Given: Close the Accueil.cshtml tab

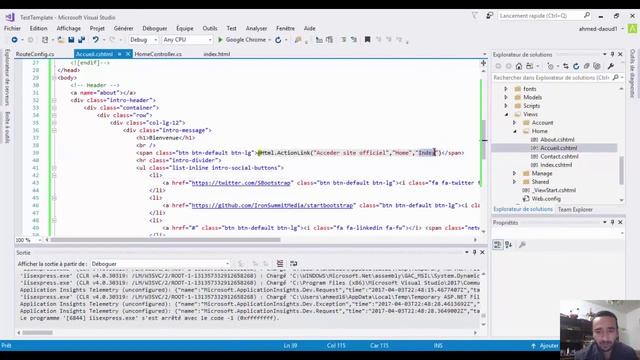Looking at the screenshot, I should [x=128, y=54].
